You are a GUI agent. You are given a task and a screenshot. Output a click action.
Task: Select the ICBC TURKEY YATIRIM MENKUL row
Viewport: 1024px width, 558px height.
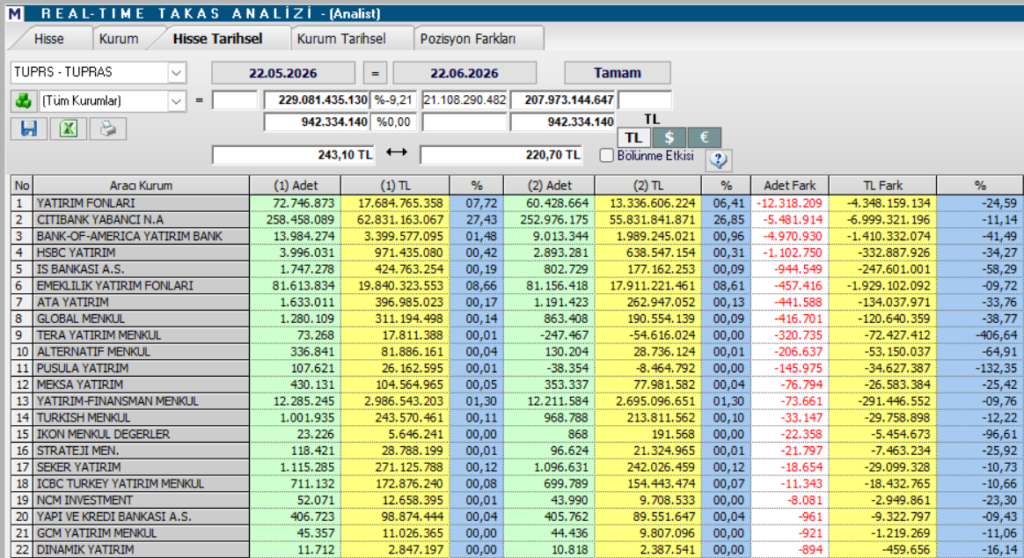click(x=516, y=484)
